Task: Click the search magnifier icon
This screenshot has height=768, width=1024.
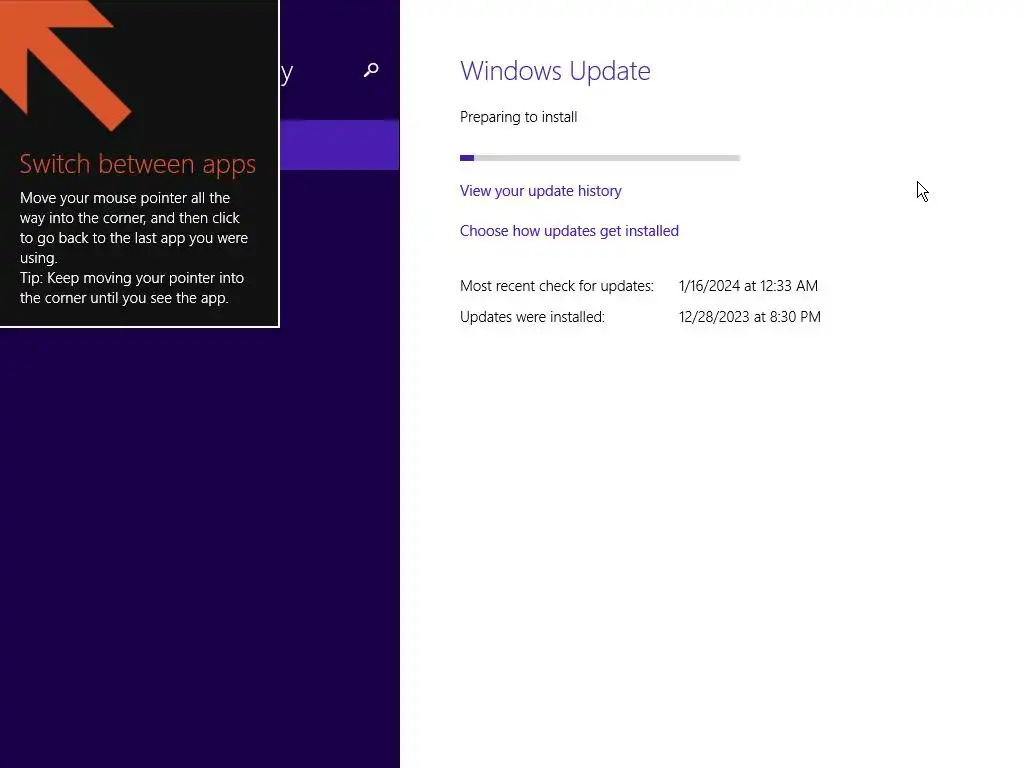Action: (x=371, y=70)
